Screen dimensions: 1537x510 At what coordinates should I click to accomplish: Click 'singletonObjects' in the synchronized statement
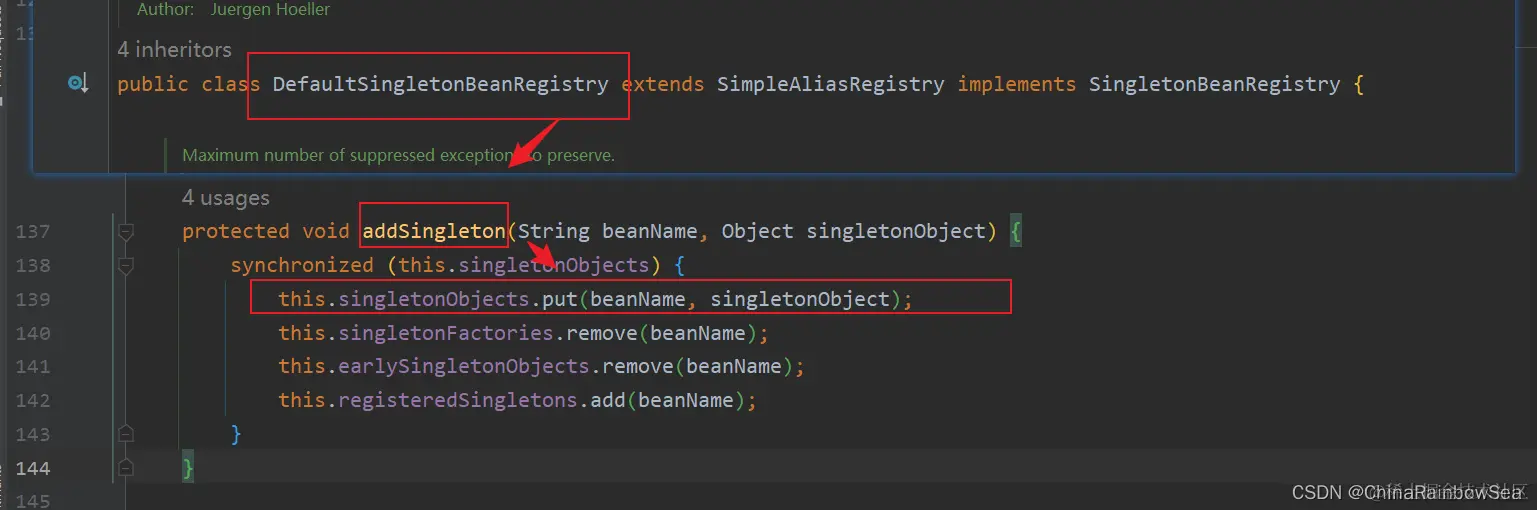pos(553,265)
